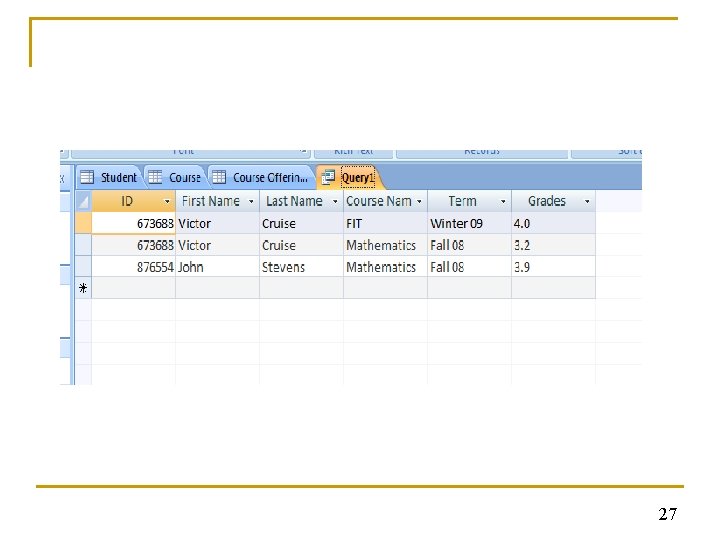720x540 pixels.
Task: Click the Course Offering table icon
Action: (x=219, y=177)
